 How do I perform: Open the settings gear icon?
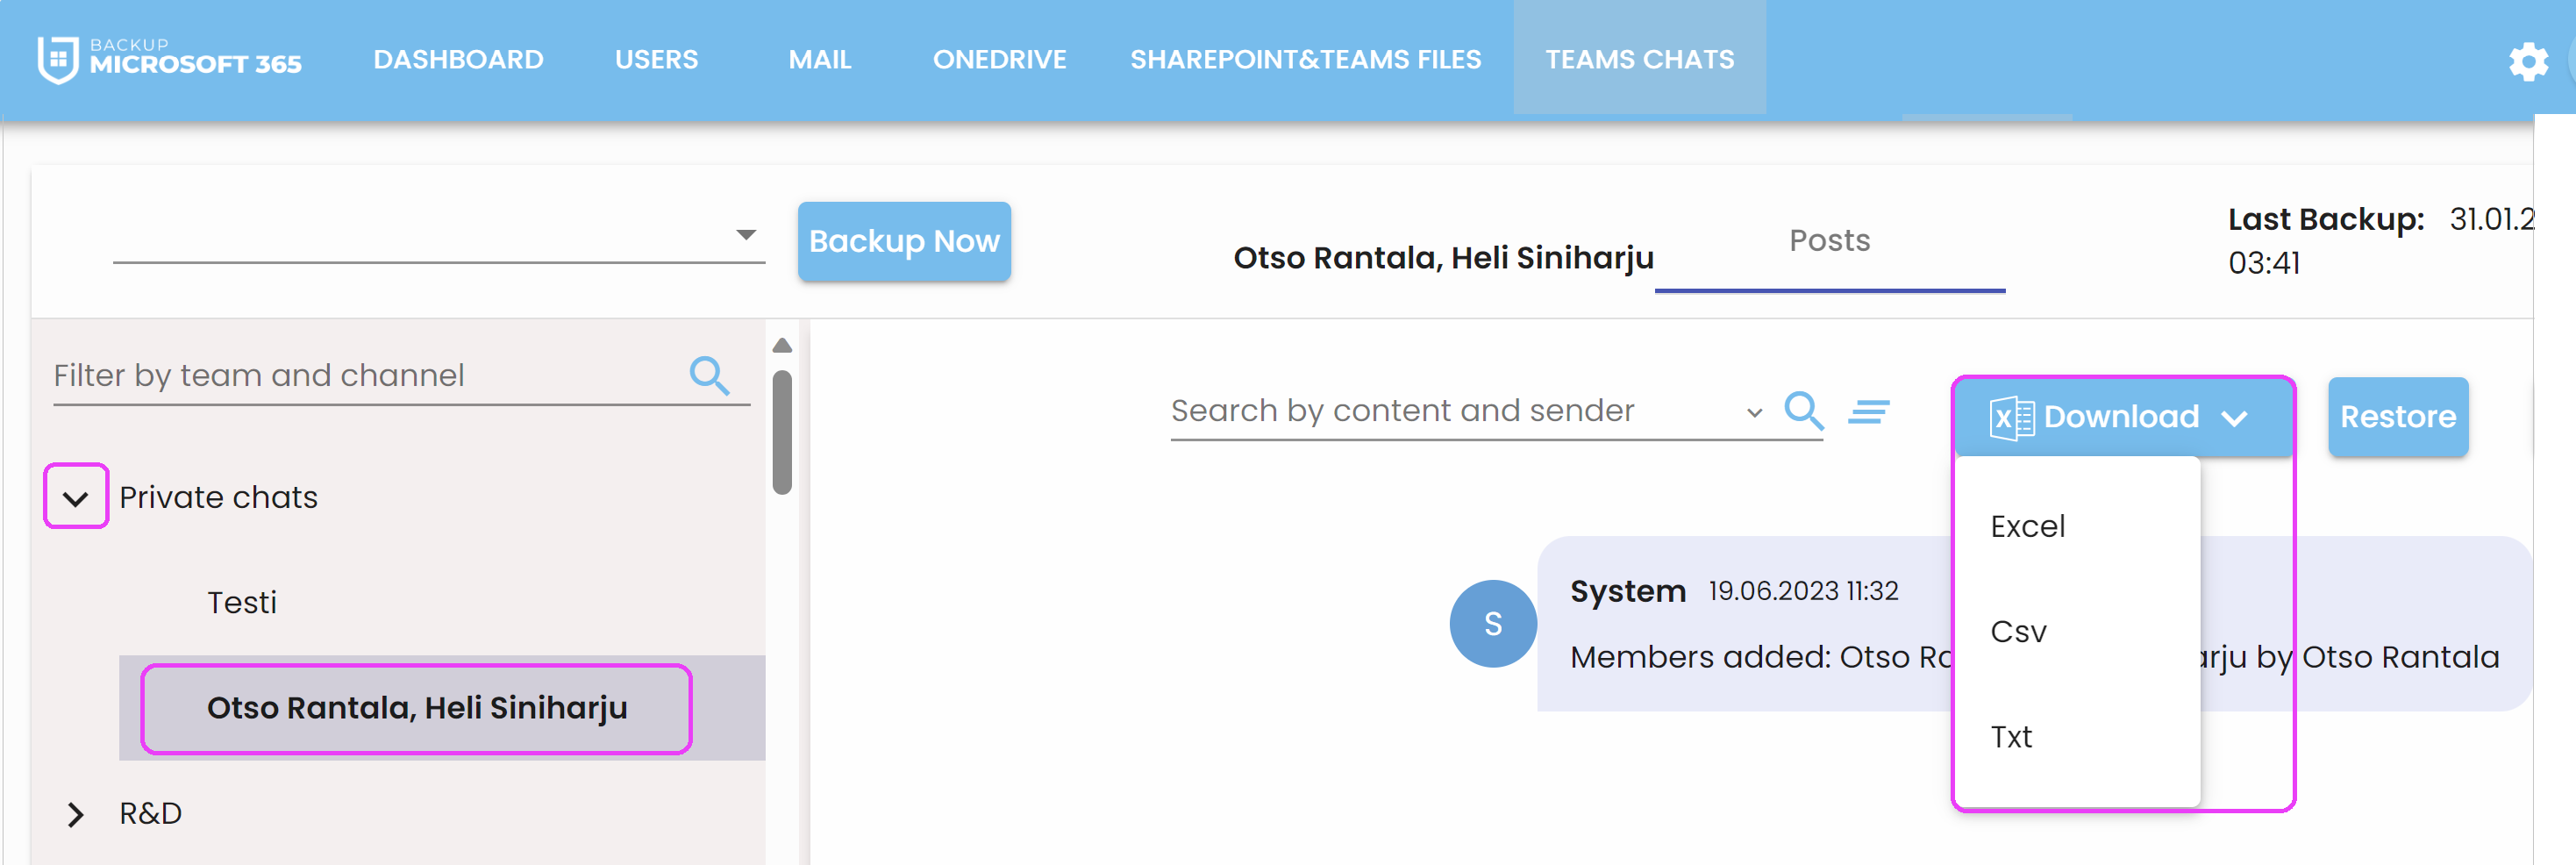pyautogui.click(x=2528, y=62)
